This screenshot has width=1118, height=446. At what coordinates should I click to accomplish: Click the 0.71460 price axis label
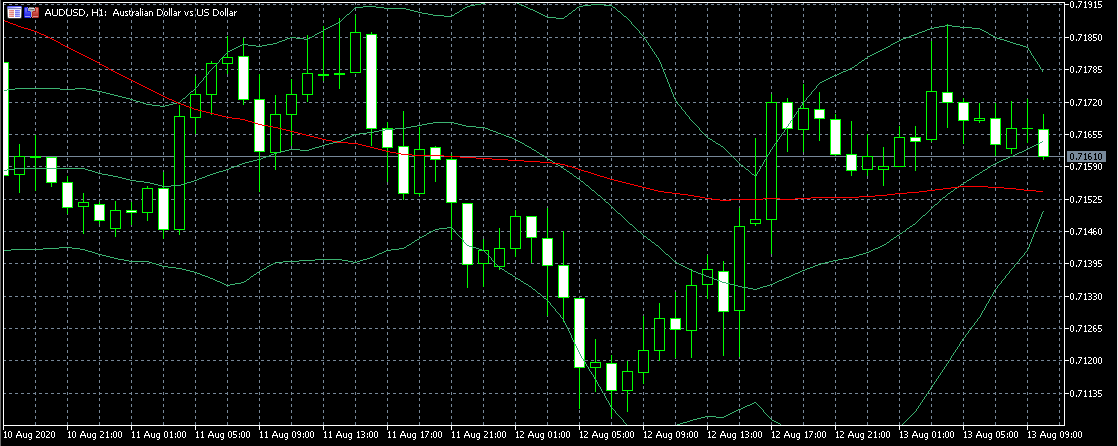pyautogui.click(x=1085, y=232)
